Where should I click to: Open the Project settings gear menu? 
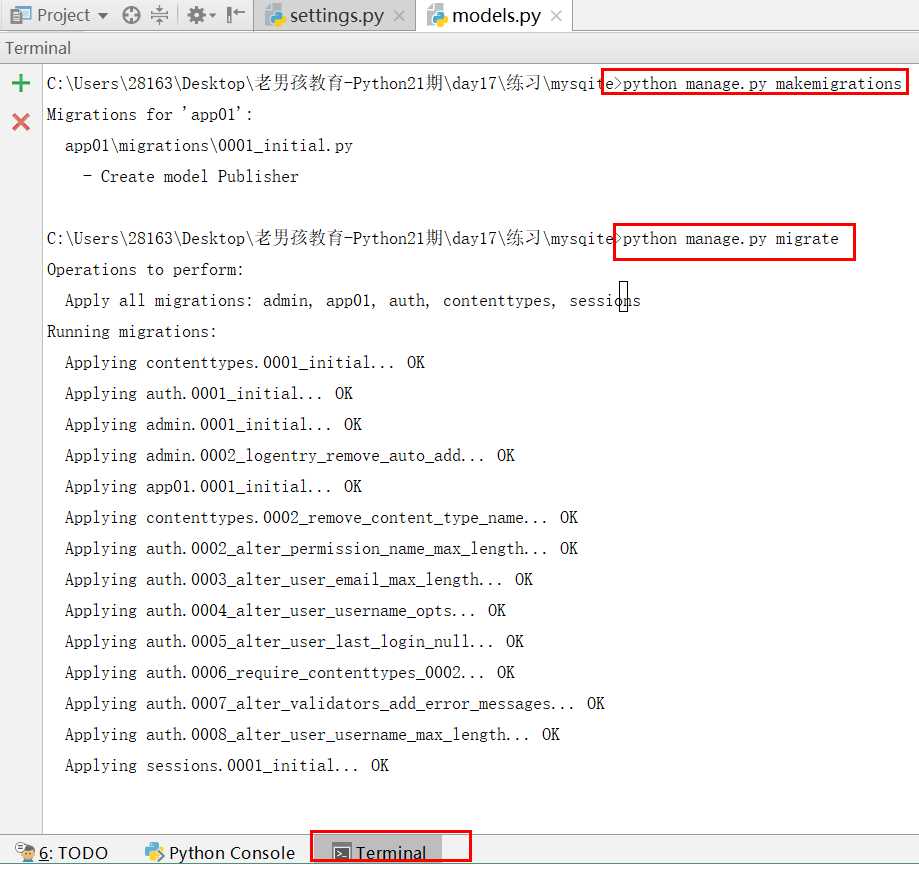click(201, 15)
